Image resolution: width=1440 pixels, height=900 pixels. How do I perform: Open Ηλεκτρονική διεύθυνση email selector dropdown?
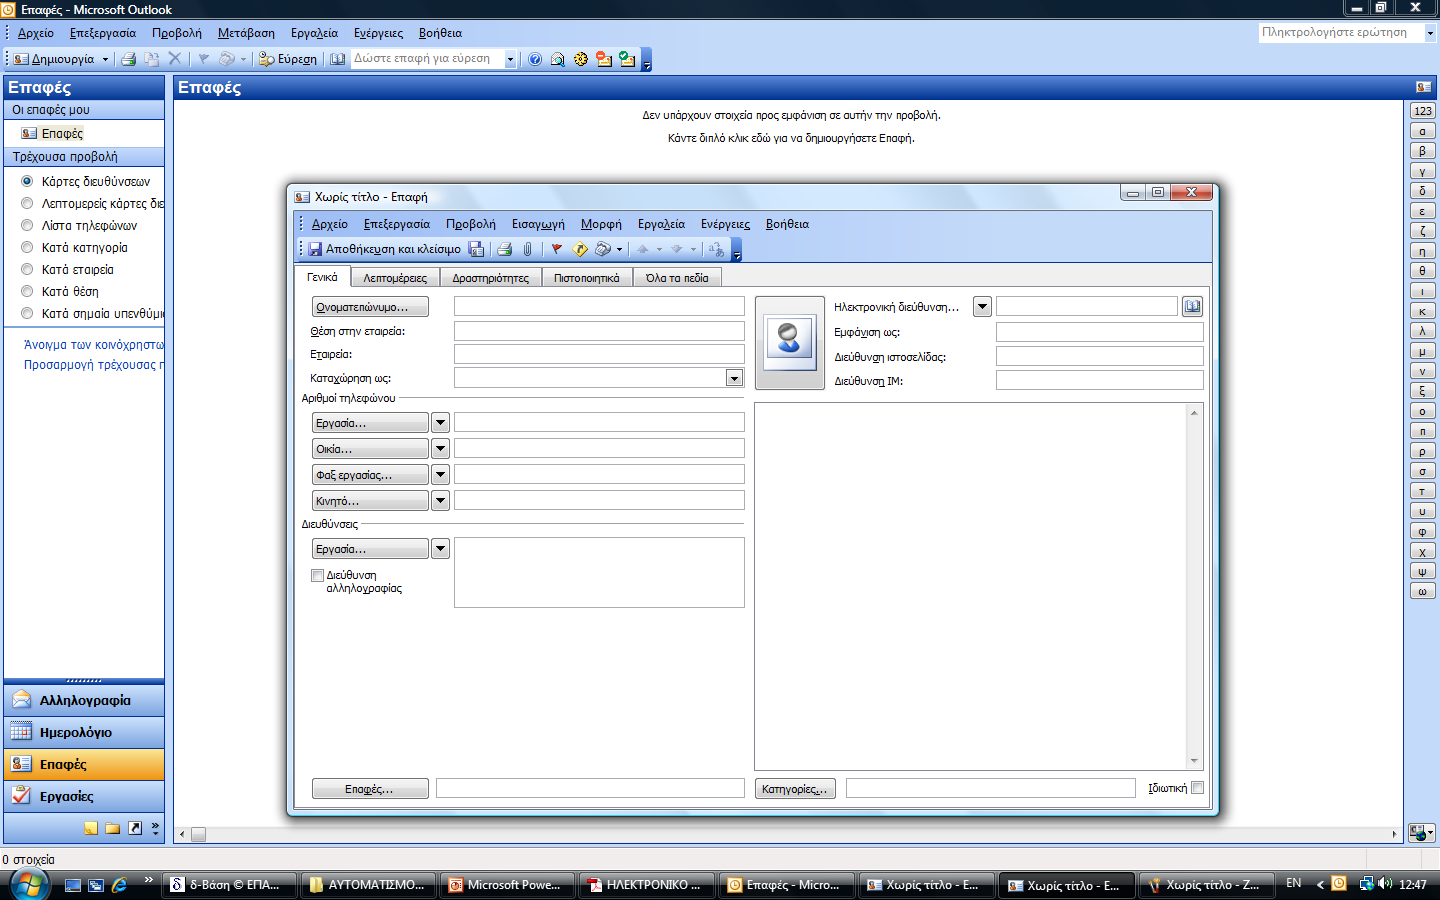click(982, 307)
